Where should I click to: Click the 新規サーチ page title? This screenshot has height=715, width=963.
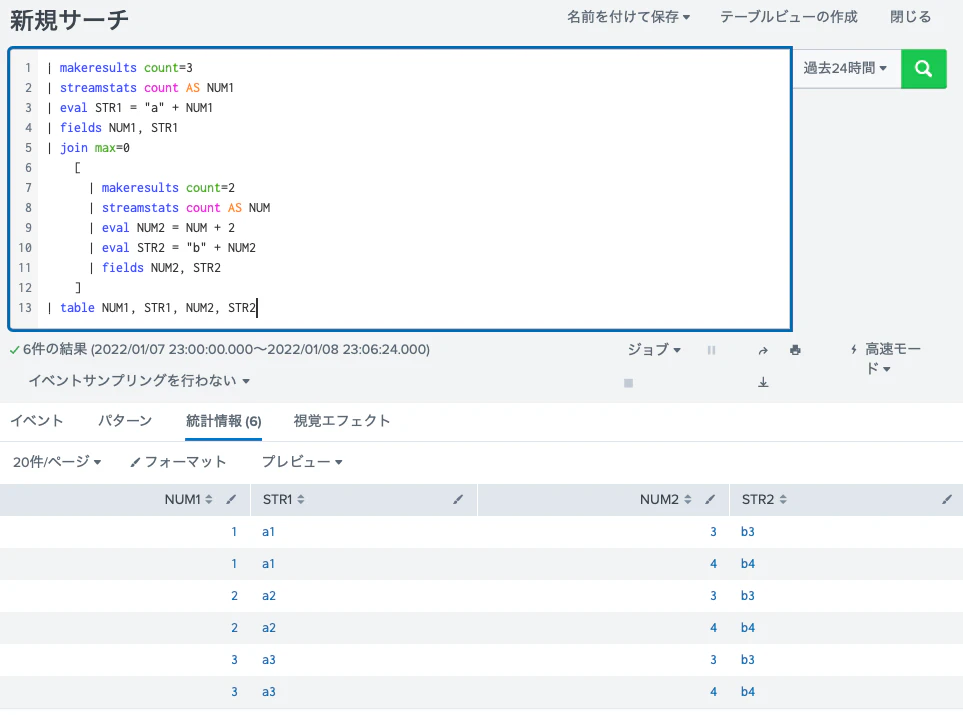pyautogui.click(x=69, y=21)
